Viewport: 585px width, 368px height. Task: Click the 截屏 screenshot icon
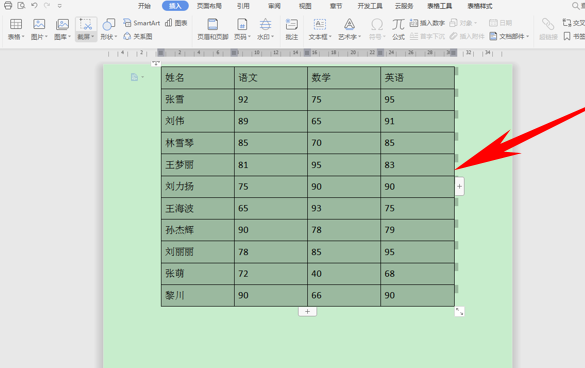[86, 24]
